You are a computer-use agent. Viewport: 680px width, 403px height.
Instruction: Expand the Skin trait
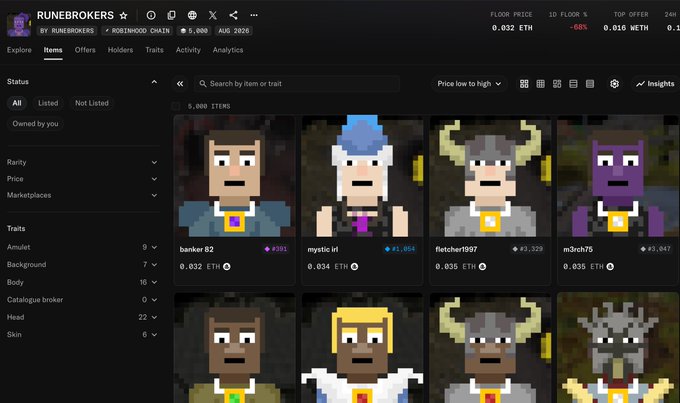[x=82, y=334]
